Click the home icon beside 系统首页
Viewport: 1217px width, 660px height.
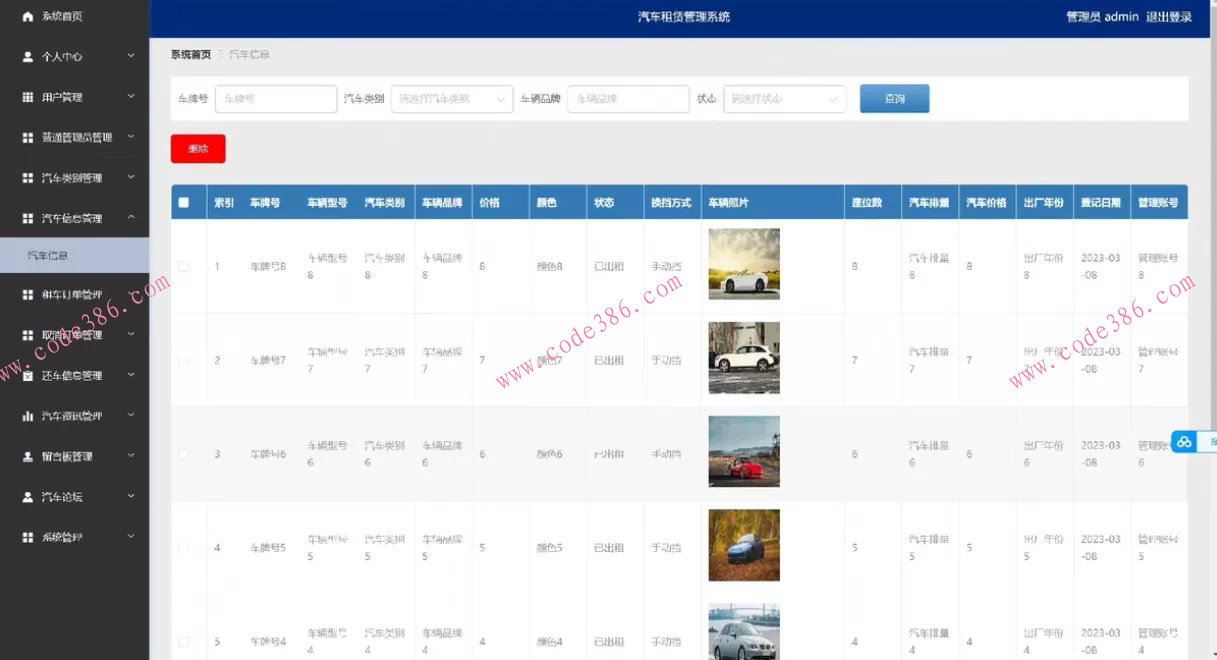(28, 16)
